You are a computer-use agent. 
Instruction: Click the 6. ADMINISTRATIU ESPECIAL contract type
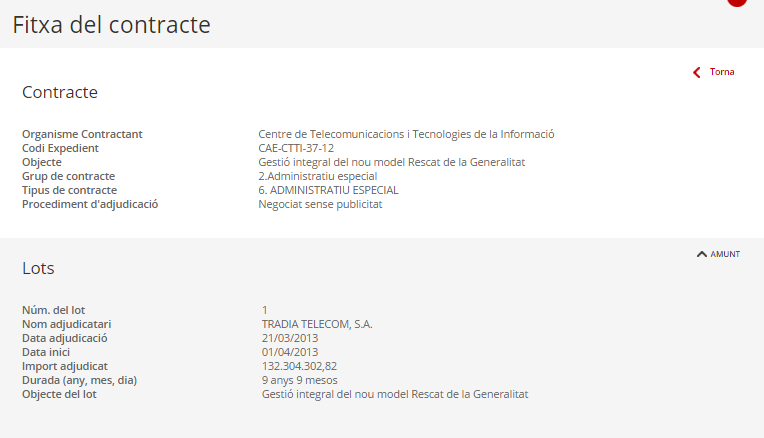(x=328, y=190)
